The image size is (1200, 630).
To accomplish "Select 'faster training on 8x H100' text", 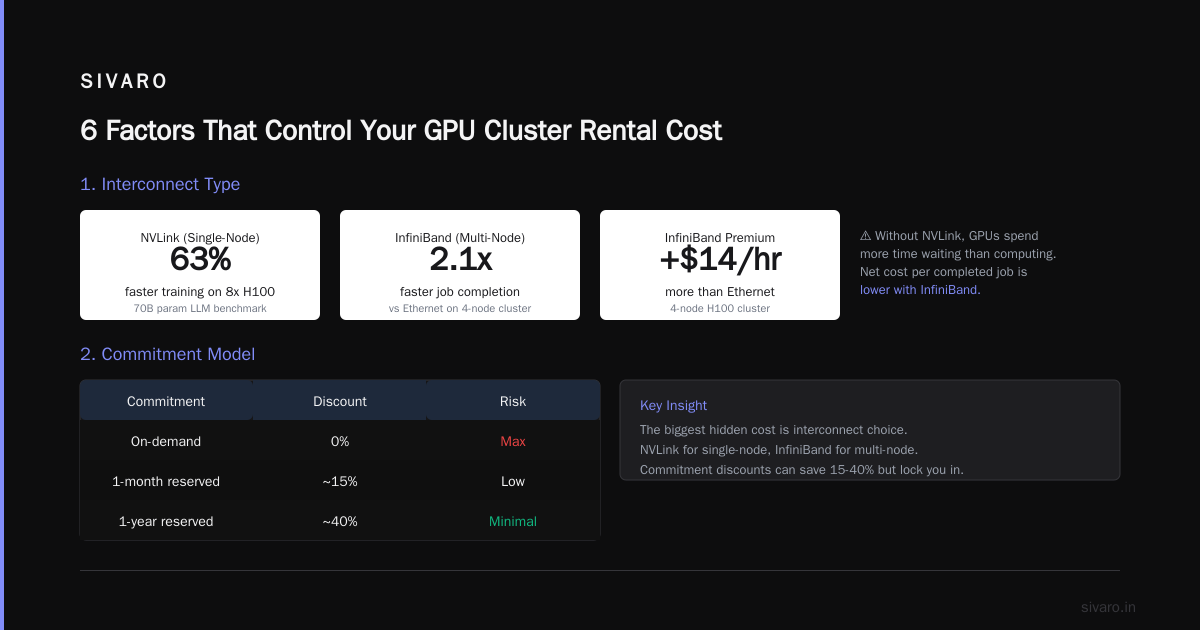I will (200, 292).
